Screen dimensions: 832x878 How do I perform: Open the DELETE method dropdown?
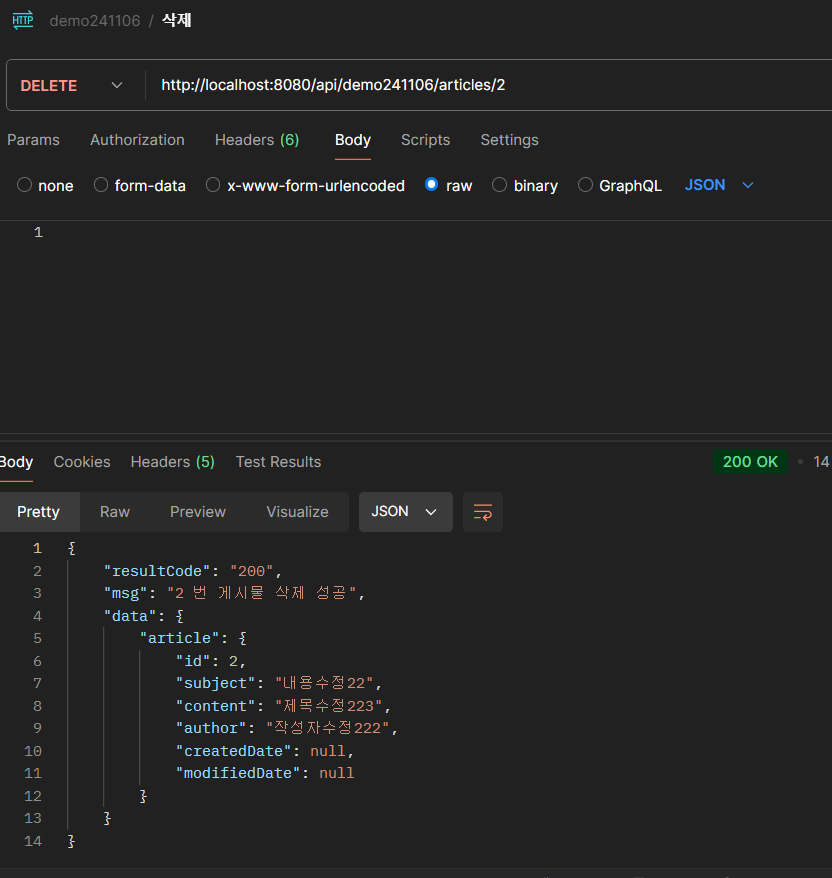point(72,86)
